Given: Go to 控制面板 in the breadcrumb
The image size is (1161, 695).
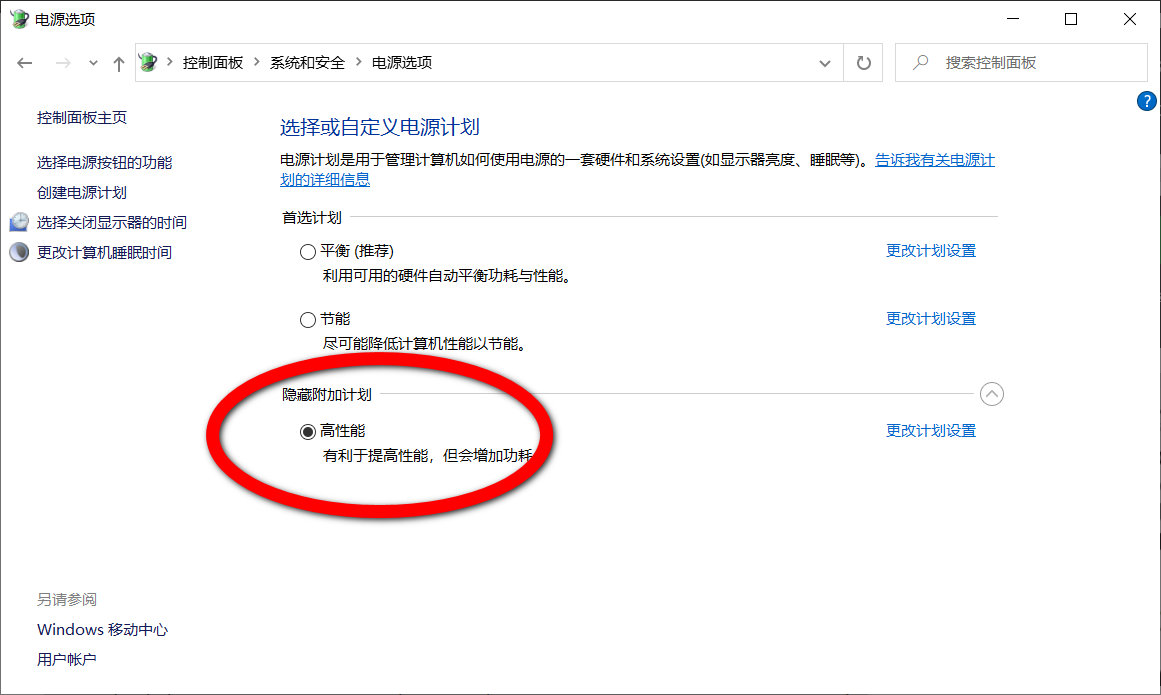Looking at the screenshot, I should [x=211, y=61].
